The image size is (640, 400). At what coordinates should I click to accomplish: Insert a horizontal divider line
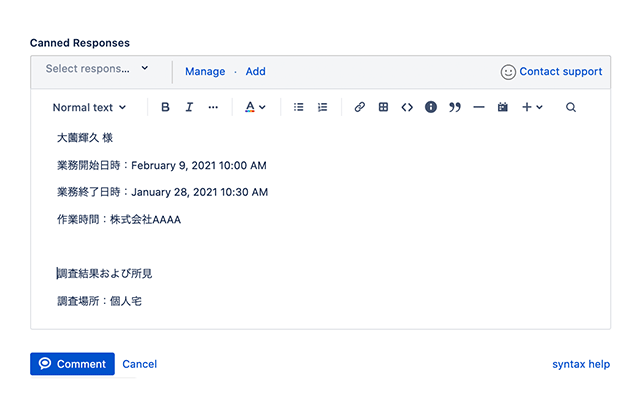479,107
